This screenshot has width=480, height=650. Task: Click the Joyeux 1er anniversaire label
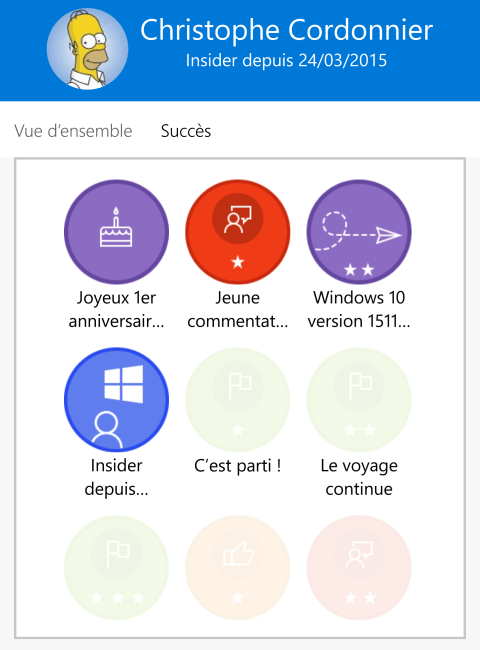(x=116, y=309)
